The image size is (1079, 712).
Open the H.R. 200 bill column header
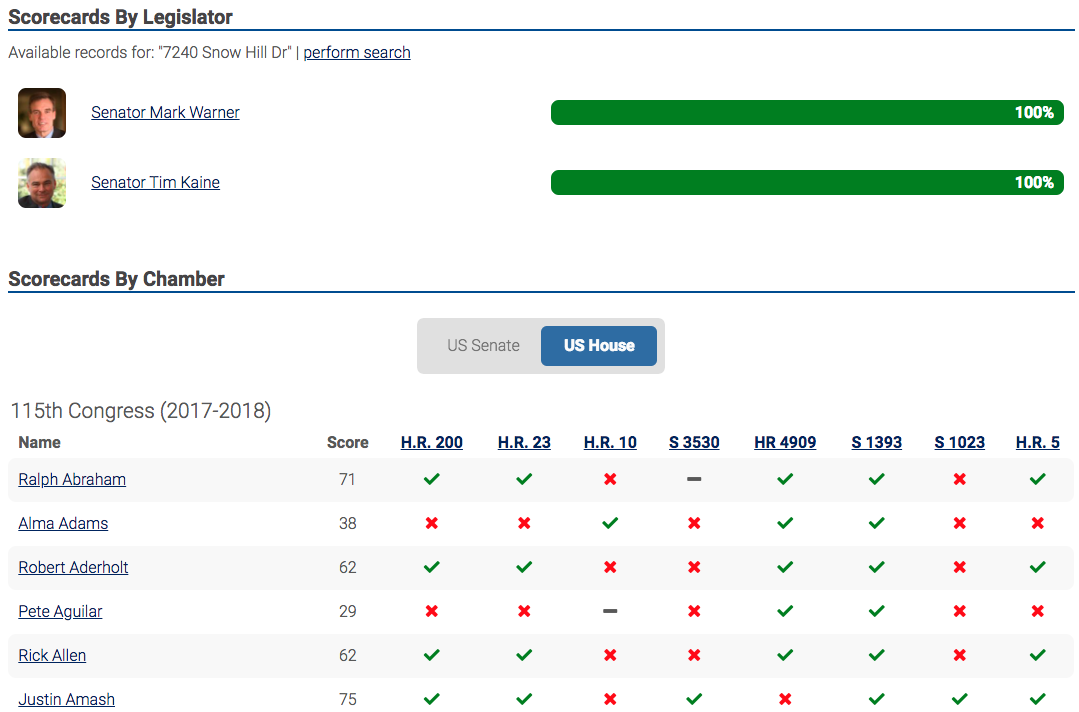pyautogui.click(x=431, y=442)
